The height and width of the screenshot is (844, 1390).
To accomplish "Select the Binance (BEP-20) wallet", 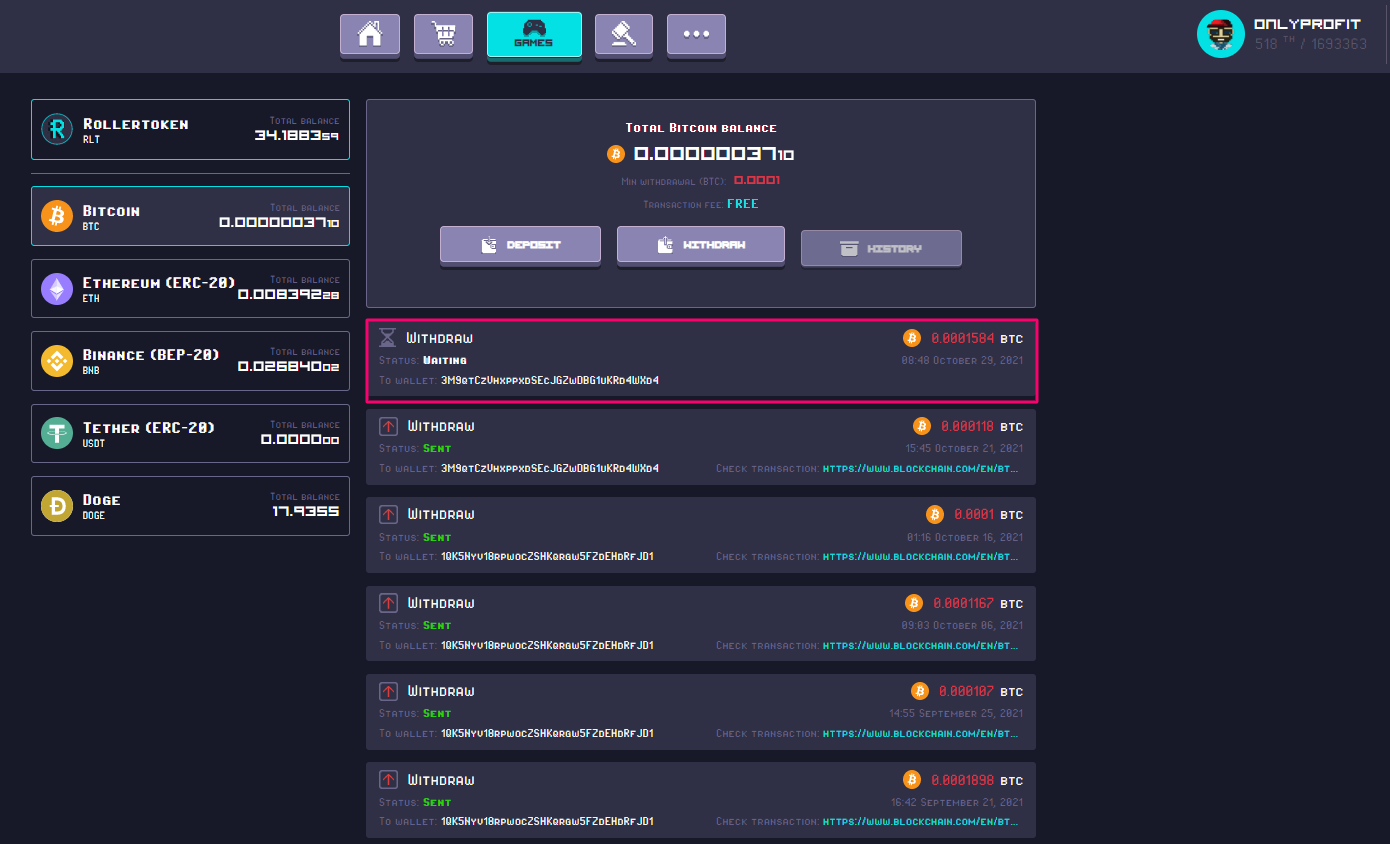I will [190, 361].
